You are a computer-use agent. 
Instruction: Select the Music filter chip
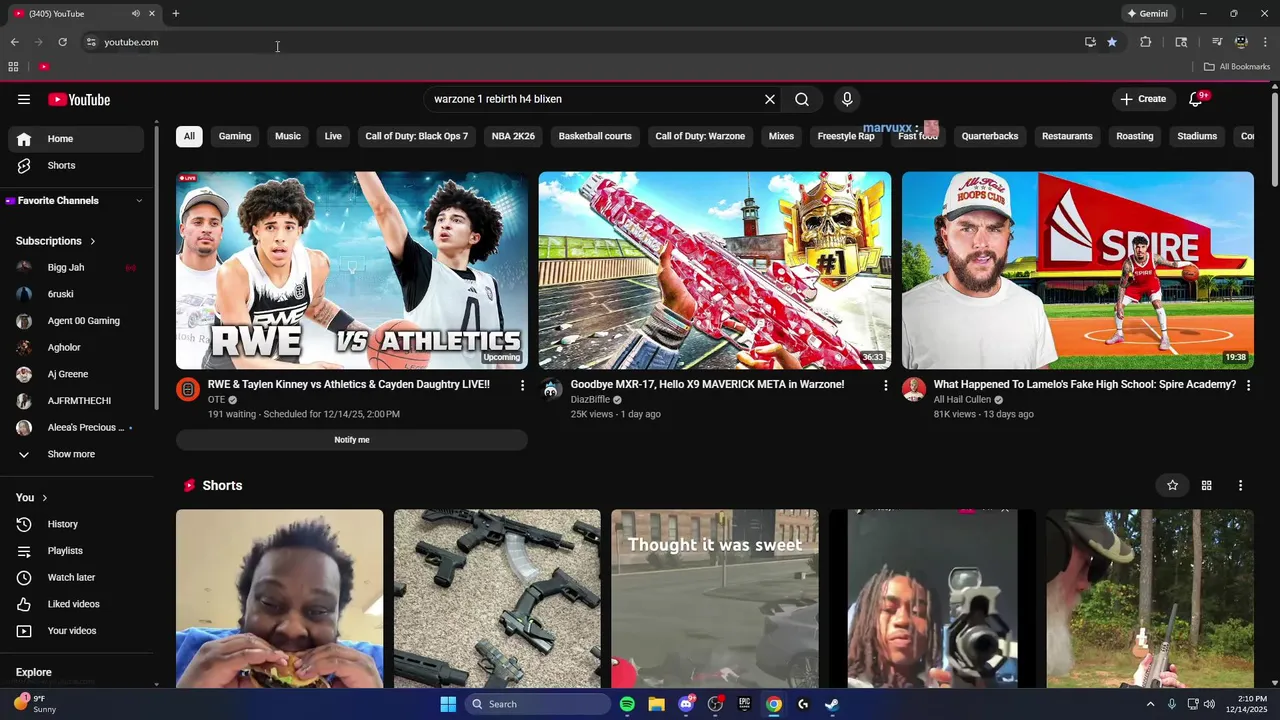click(x=288, y=136)
